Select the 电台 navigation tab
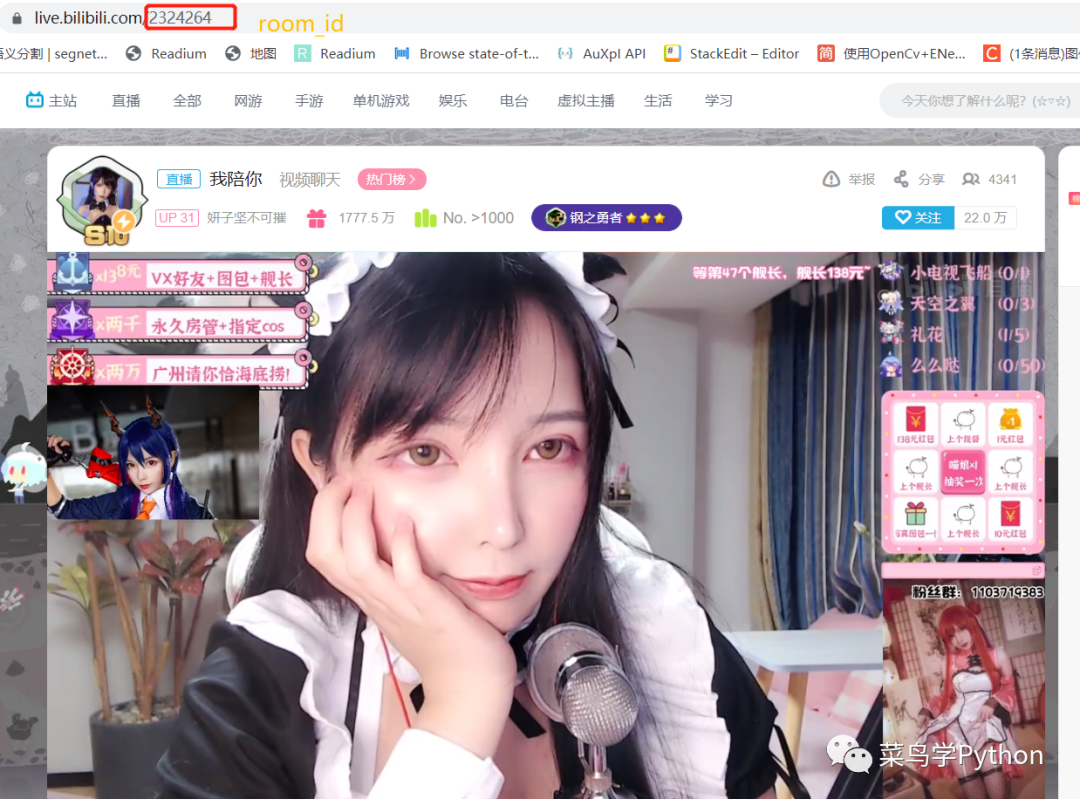The height and width of the screenshot is (806, 1080). coord(514,101)
